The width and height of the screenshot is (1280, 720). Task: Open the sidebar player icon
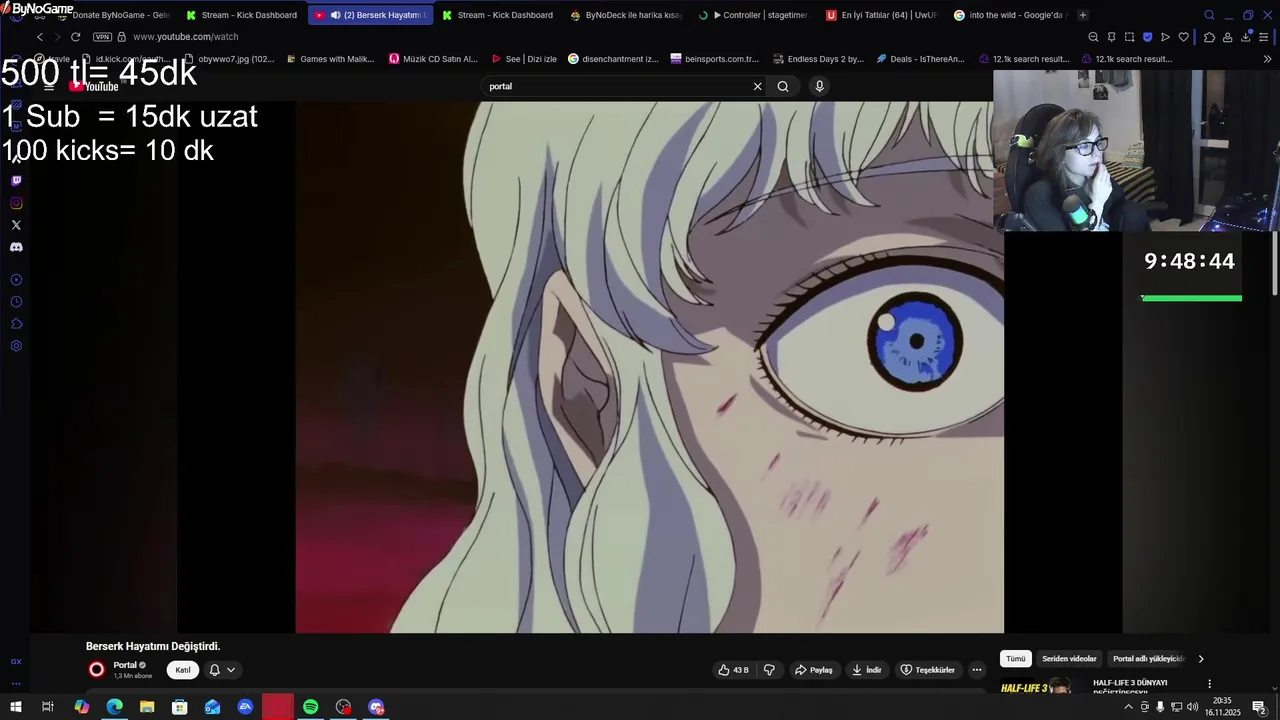tap(16, 280)
